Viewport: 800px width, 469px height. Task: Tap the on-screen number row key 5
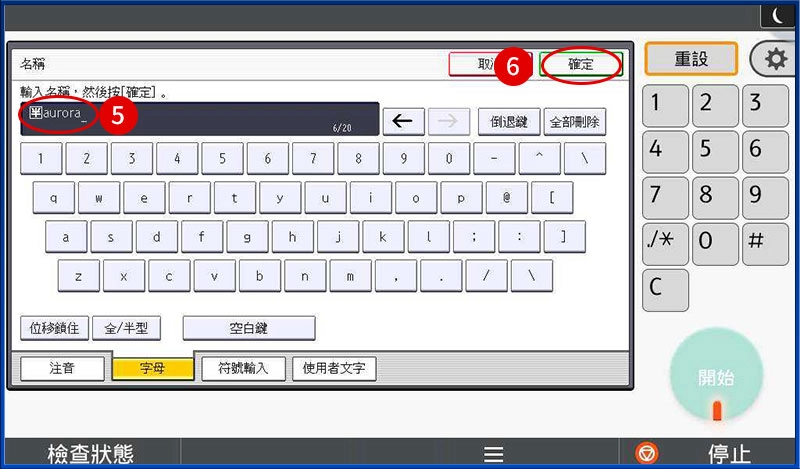pos(222,159)
